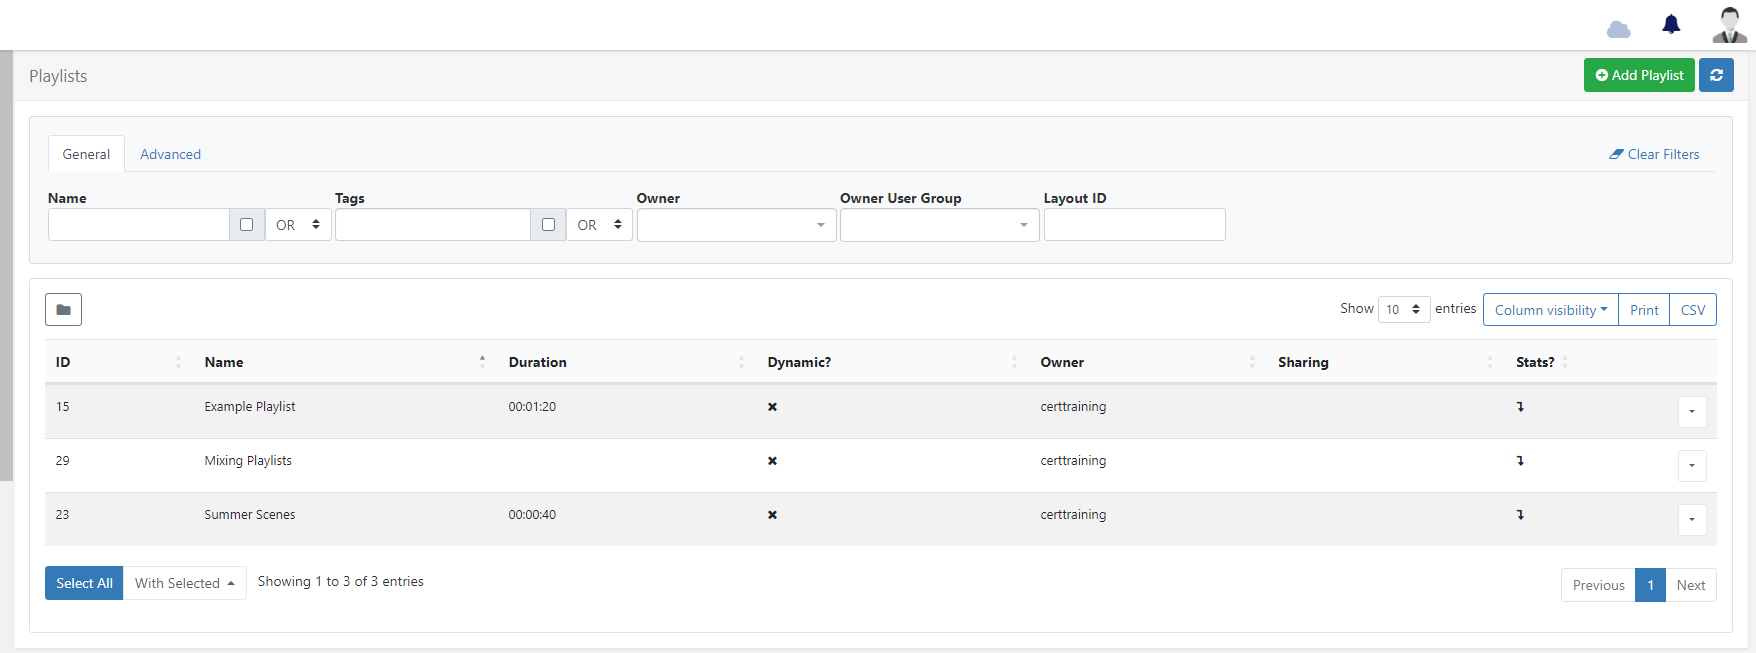Open the user profile avatar menu
This screenshot has height=653, width=1756.
(x=1729, y=25)
